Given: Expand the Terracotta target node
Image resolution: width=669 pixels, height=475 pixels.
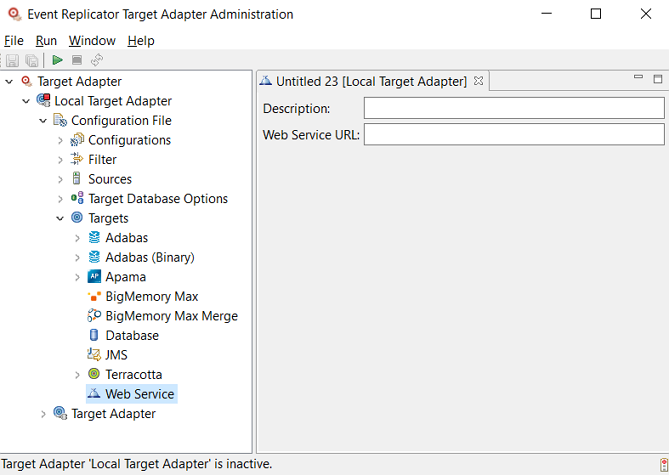Looking at the screenshot, I should (78, 375).
